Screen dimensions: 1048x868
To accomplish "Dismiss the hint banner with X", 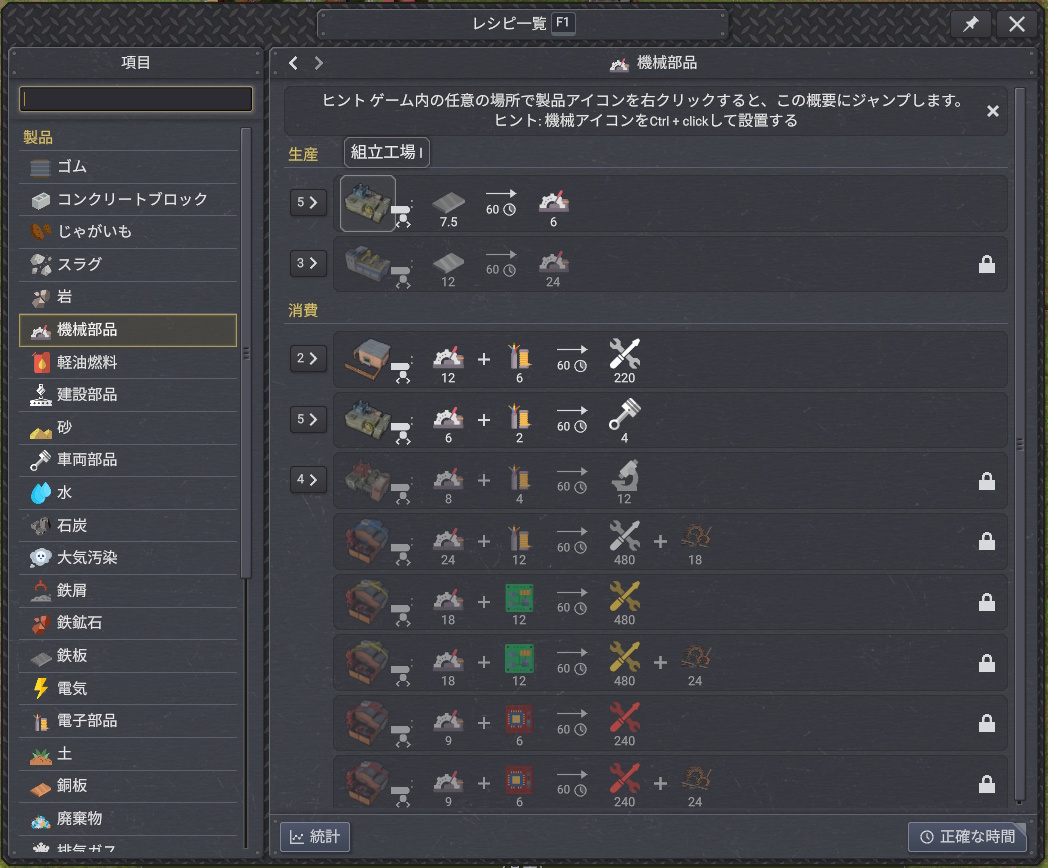I will (993, 111).
